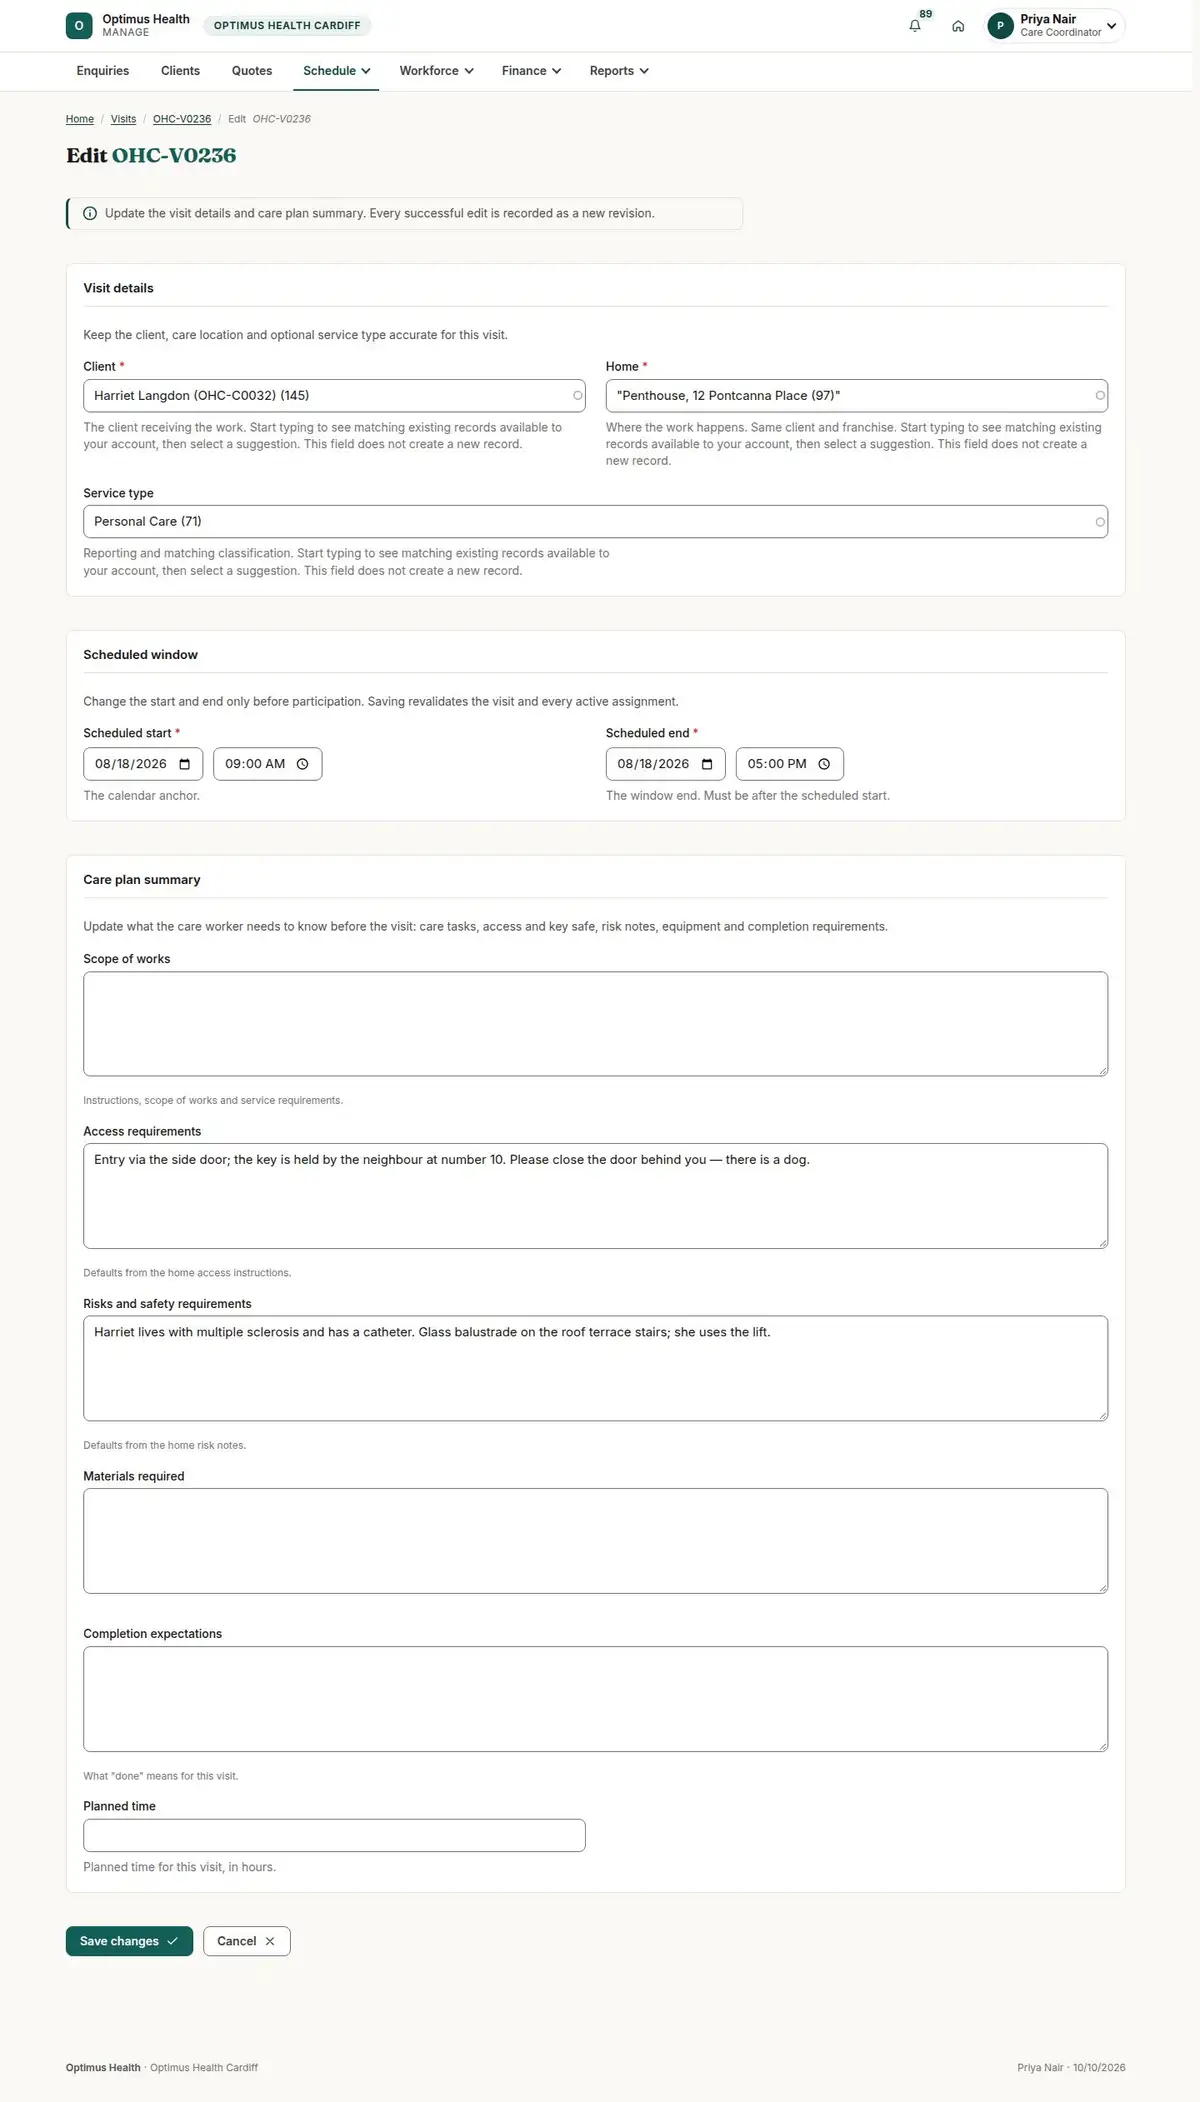Expand the Workforce dropdown menu
The image size is (1200, 2102).
(436, 71)
